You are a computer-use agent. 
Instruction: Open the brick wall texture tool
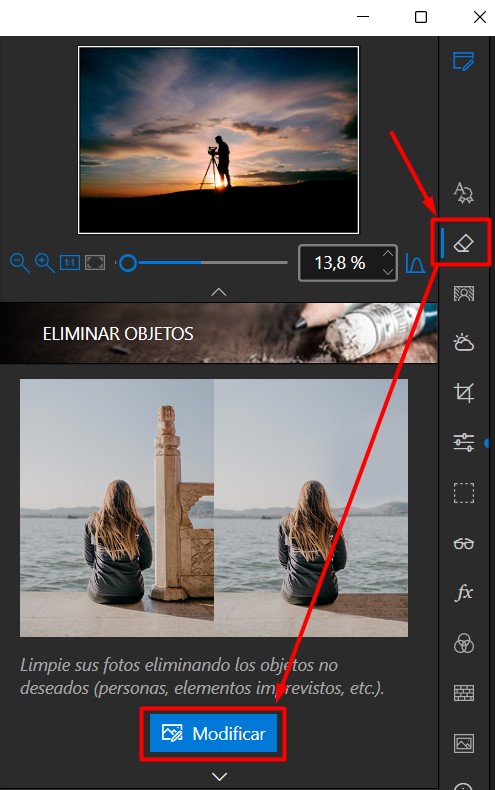(464, 693)
